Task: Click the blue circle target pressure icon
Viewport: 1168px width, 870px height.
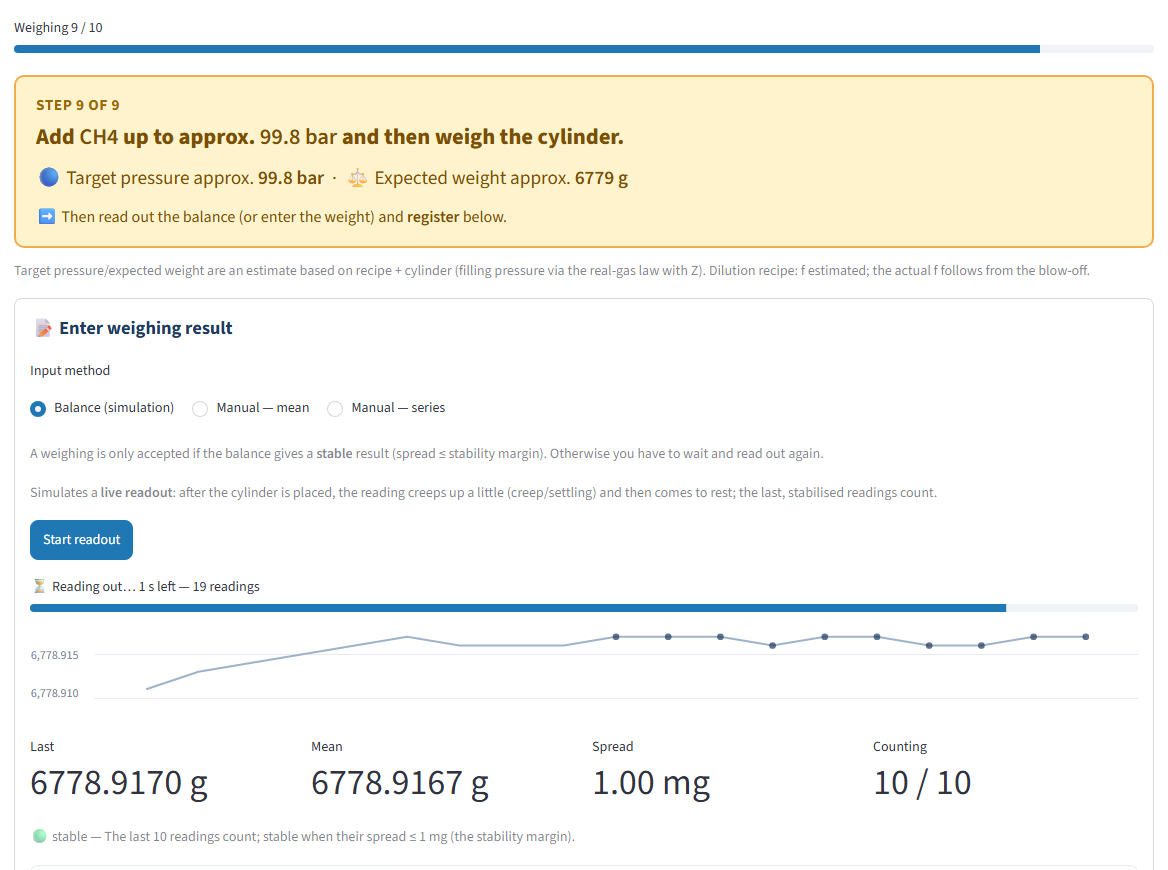Action: (48, 177)
